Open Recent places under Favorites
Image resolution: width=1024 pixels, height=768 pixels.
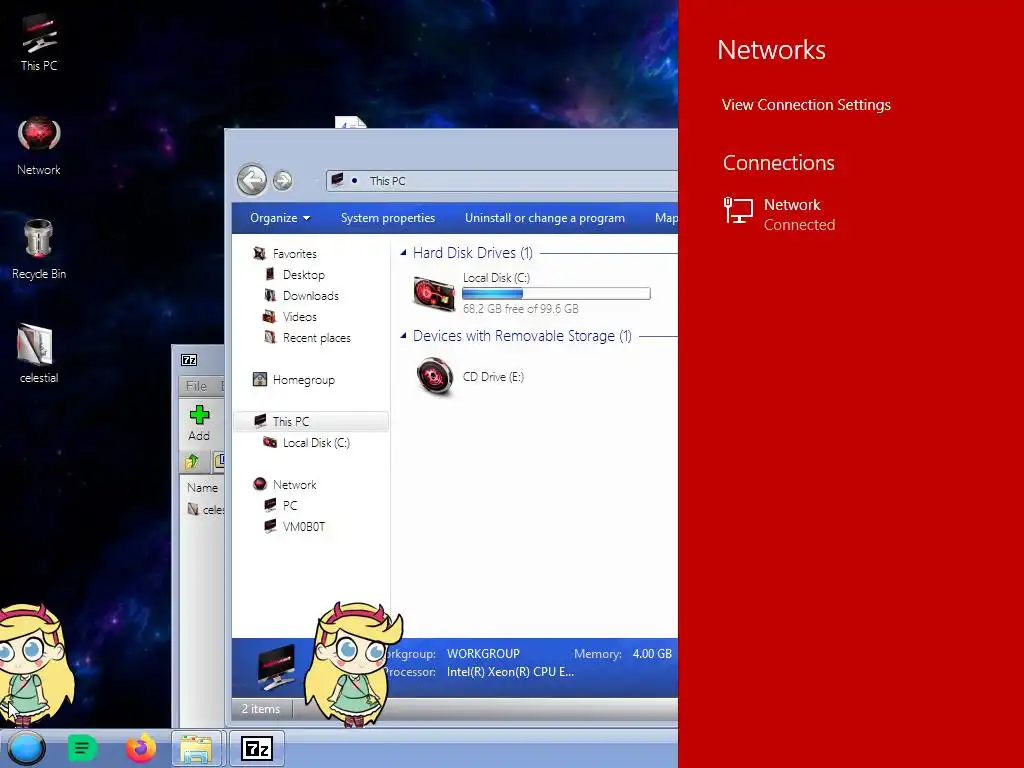click(316, 337)
